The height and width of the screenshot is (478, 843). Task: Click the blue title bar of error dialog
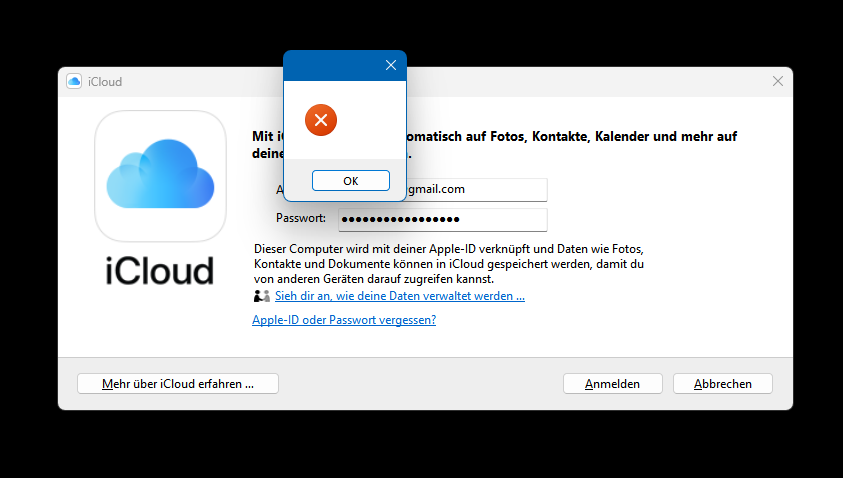point(330,65)
